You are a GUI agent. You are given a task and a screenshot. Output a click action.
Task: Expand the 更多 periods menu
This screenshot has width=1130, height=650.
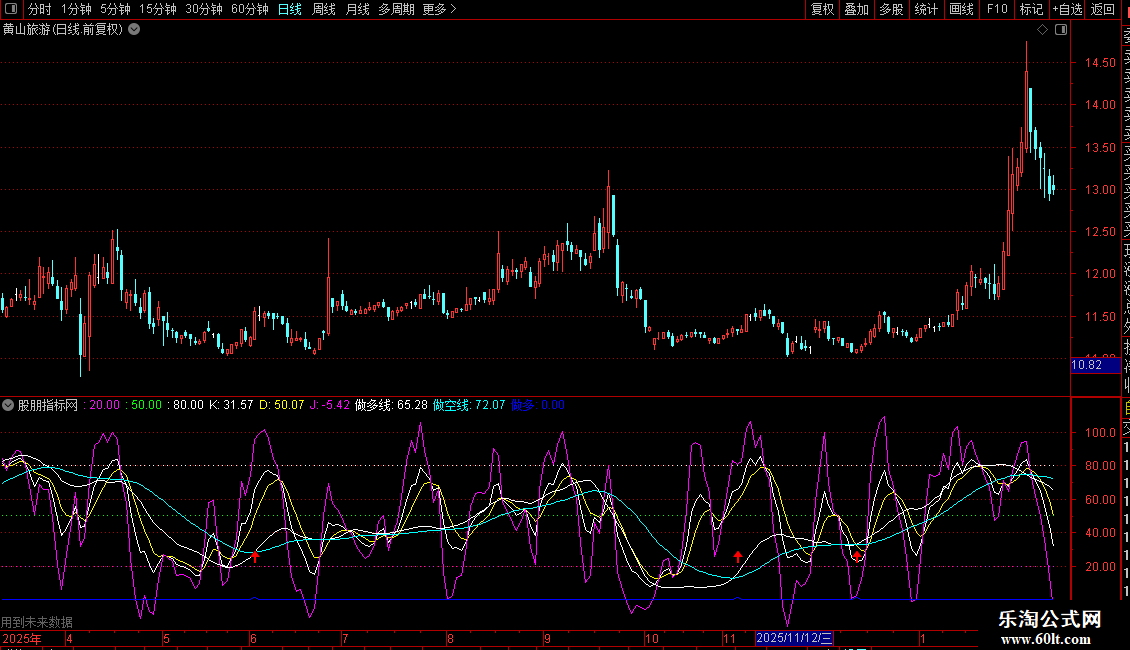[439, 9]
